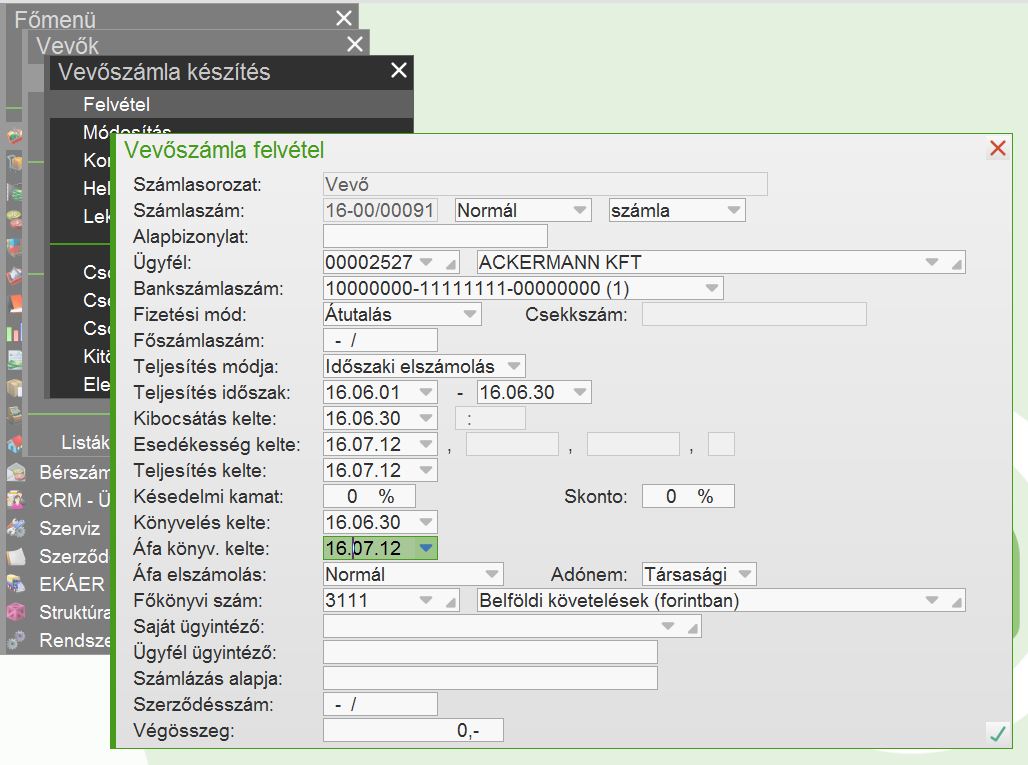The image size is (1028, 765).
Task: Click the Főszámlaszám input field
Action: coord(380,340)
